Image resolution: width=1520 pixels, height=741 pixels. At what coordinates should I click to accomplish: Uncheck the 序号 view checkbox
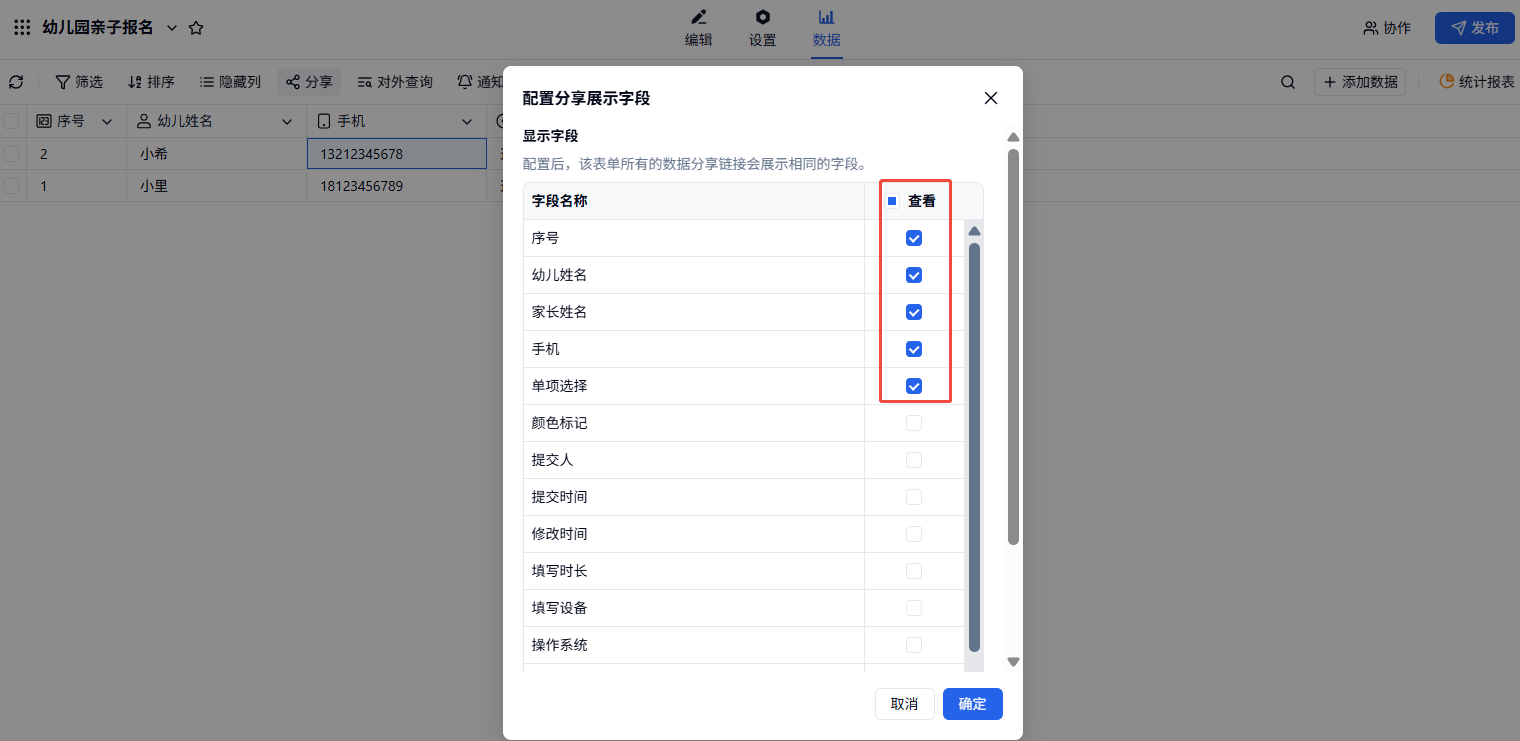[x=913, y=238]
